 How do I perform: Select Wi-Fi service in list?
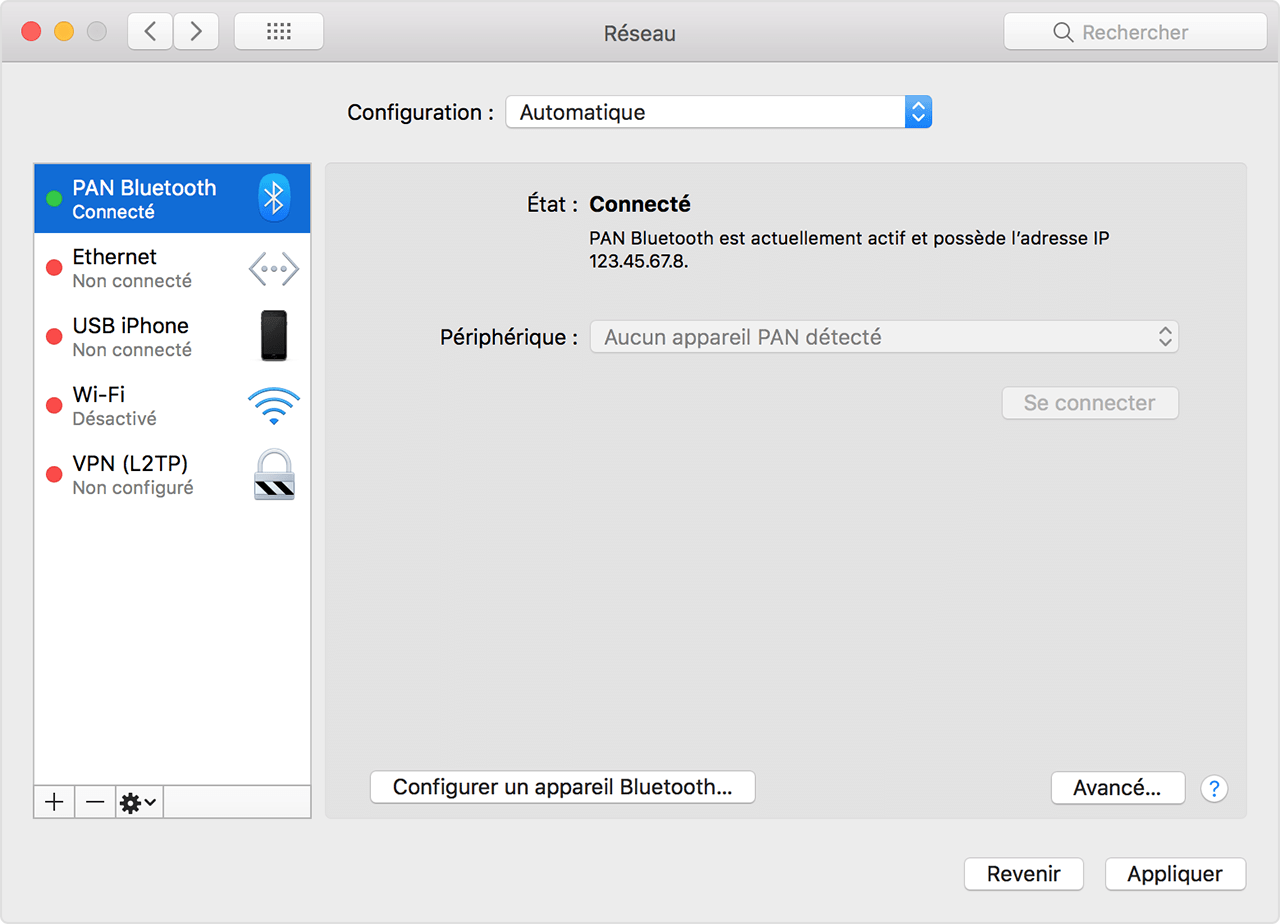tap(172, 405)
